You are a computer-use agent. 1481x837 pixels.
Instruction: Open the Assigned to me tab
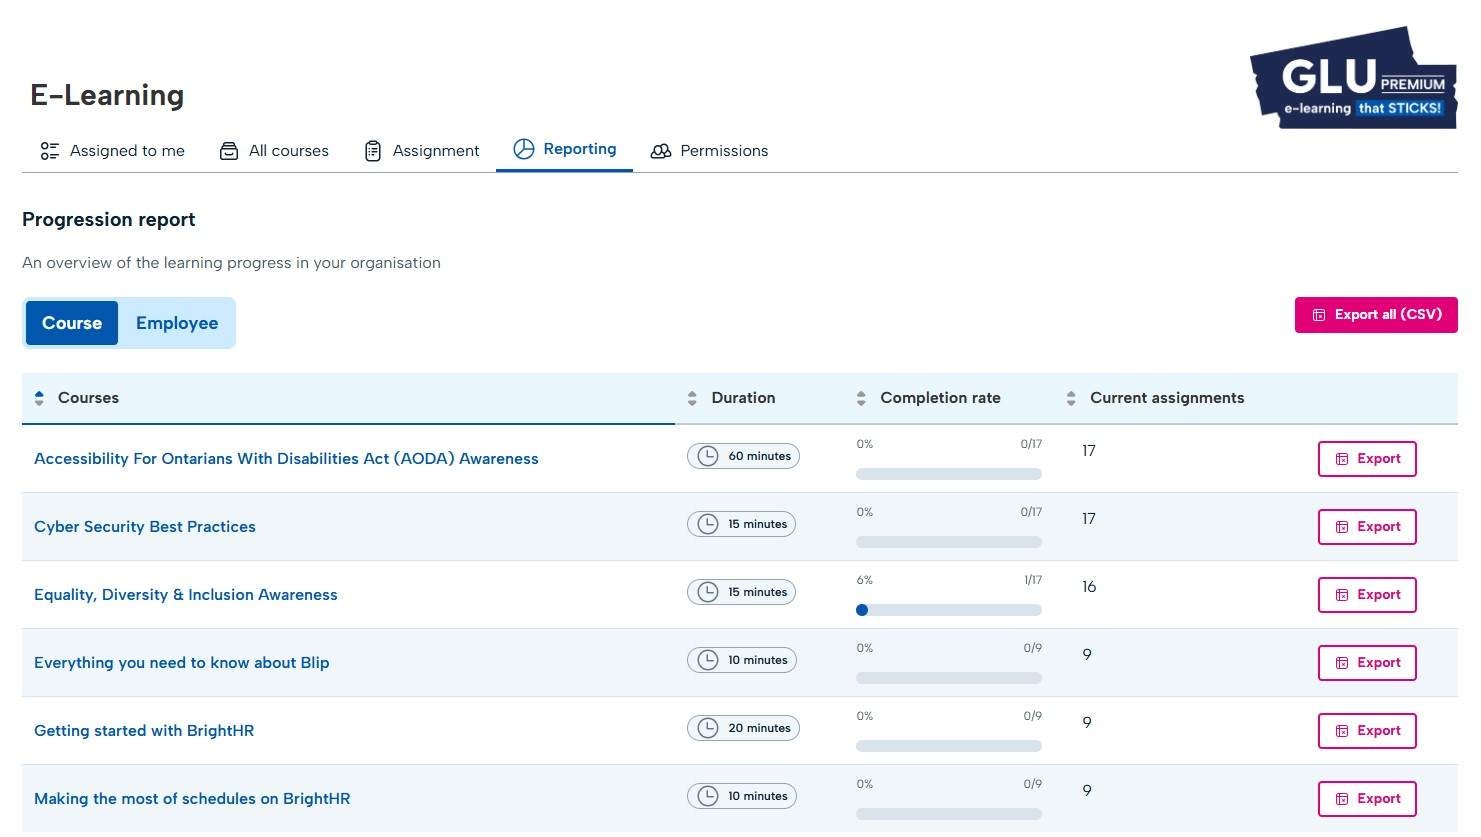point(112,150)
